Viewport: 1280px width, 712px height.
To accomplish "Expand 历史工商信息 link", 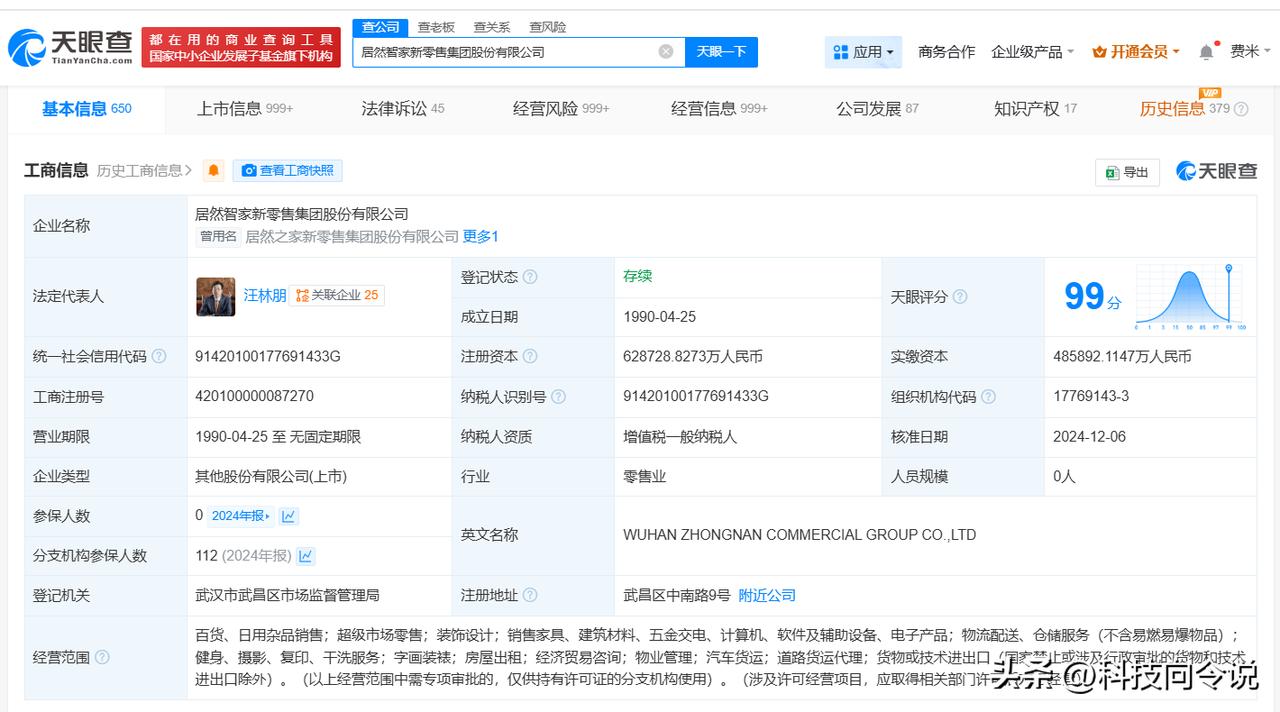I will (145, 171).
